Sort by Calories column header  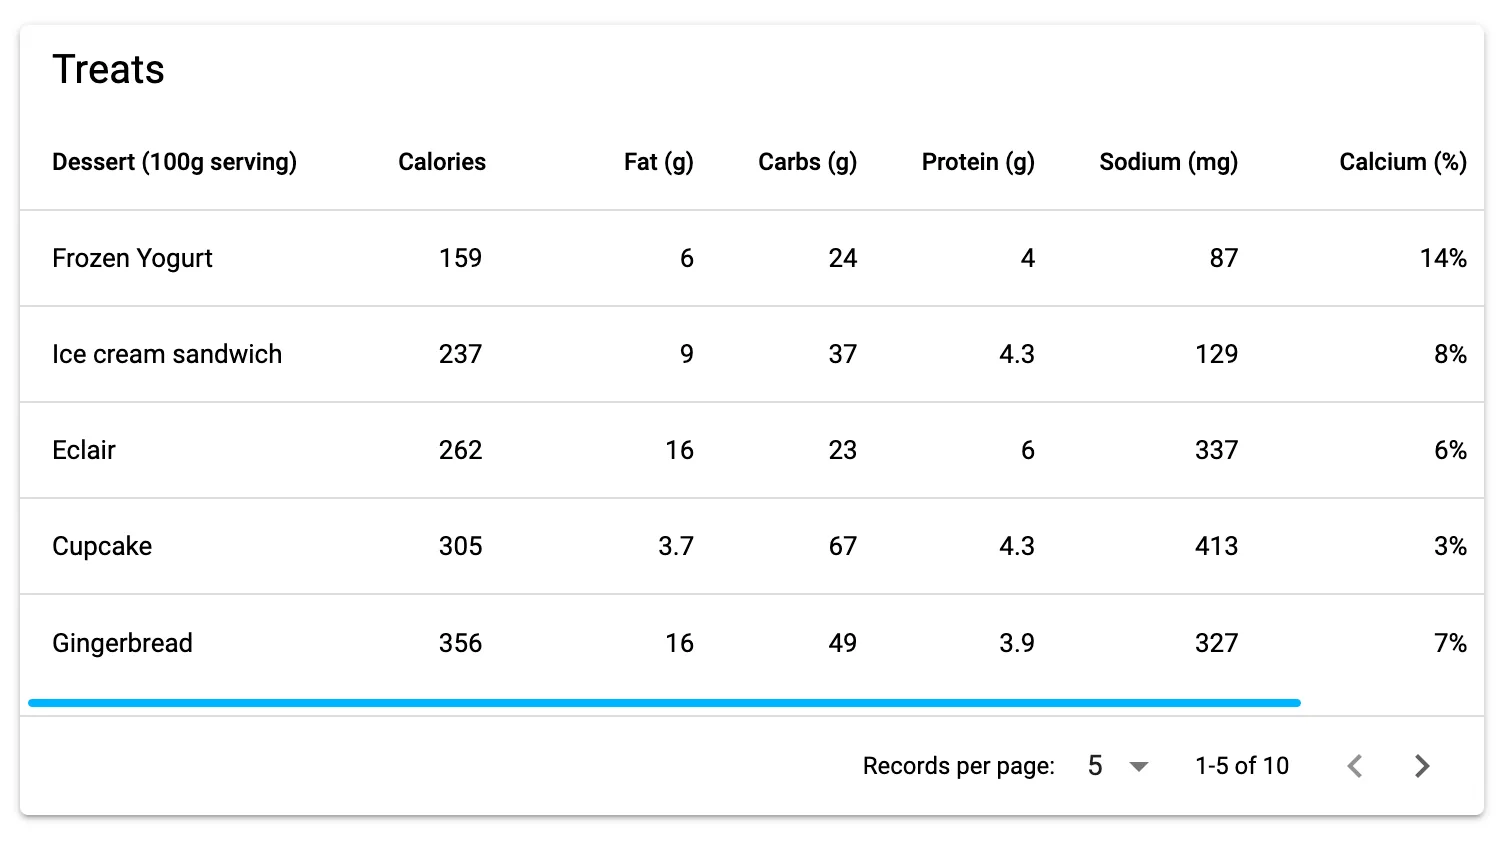click(441, 162)
